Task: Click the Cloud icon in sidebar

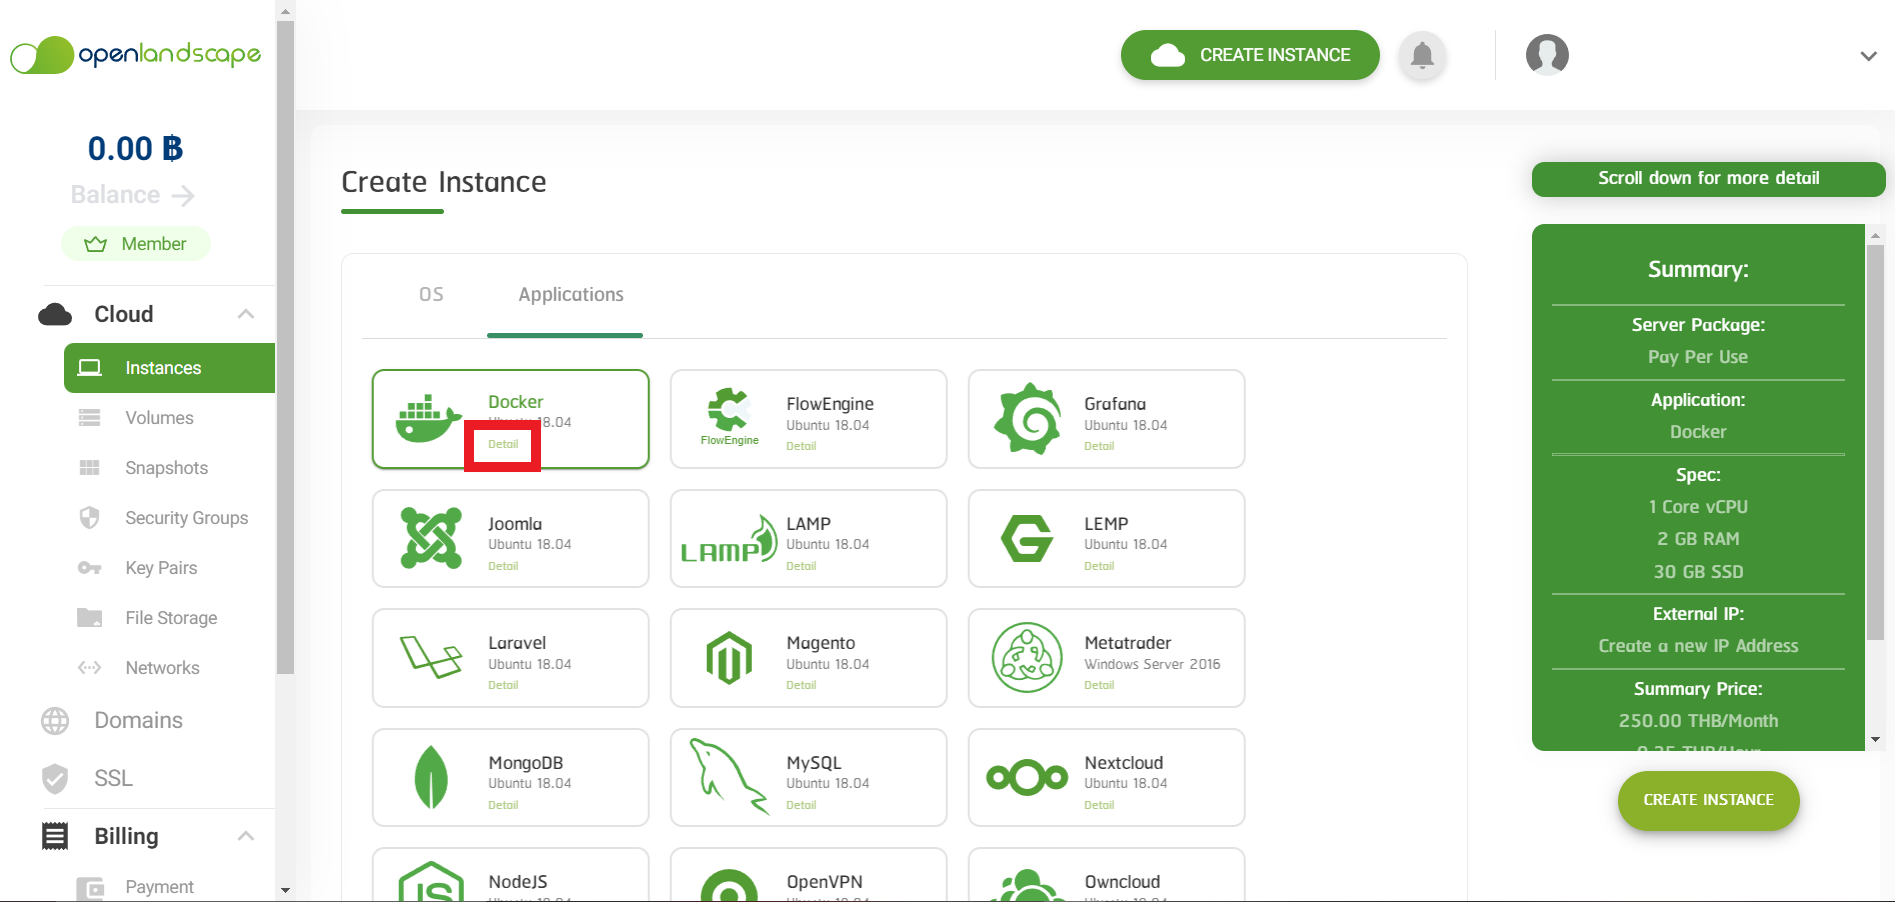Action: (x=55, y=315)
